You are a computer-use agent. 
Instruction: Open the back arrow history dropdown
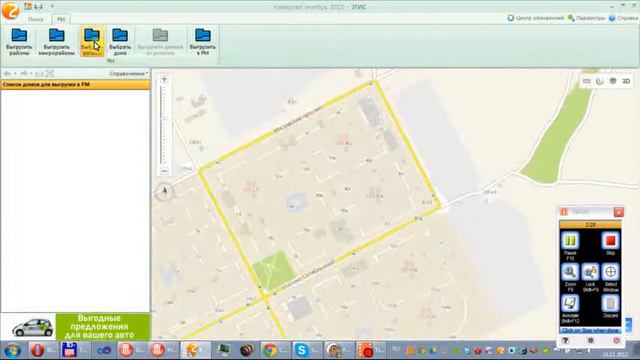[x=15, y=73]
